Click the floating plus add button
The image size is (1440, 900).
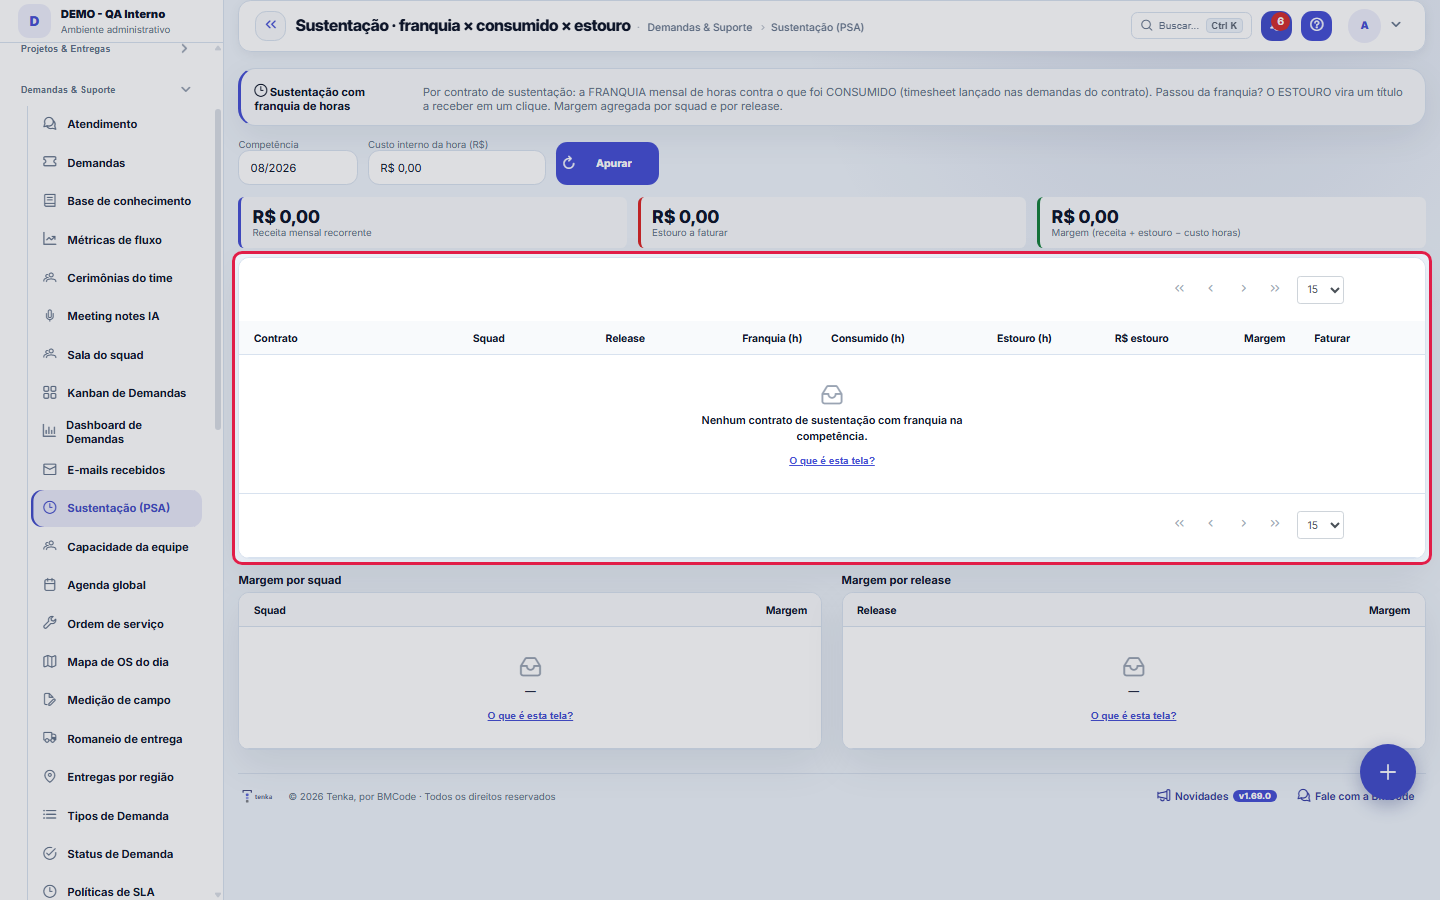[x=1387, y=772]
